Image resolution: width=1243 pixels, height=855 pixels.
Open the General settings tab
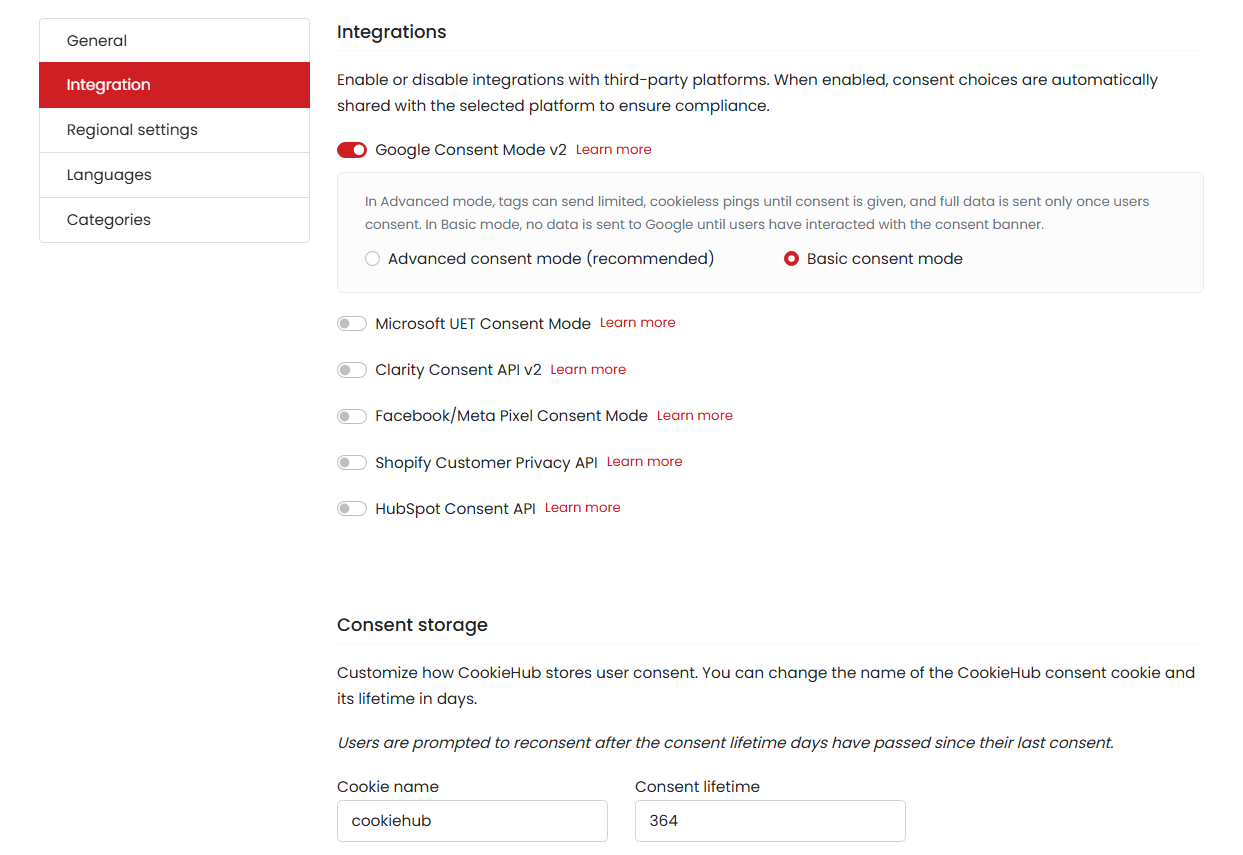174,41
